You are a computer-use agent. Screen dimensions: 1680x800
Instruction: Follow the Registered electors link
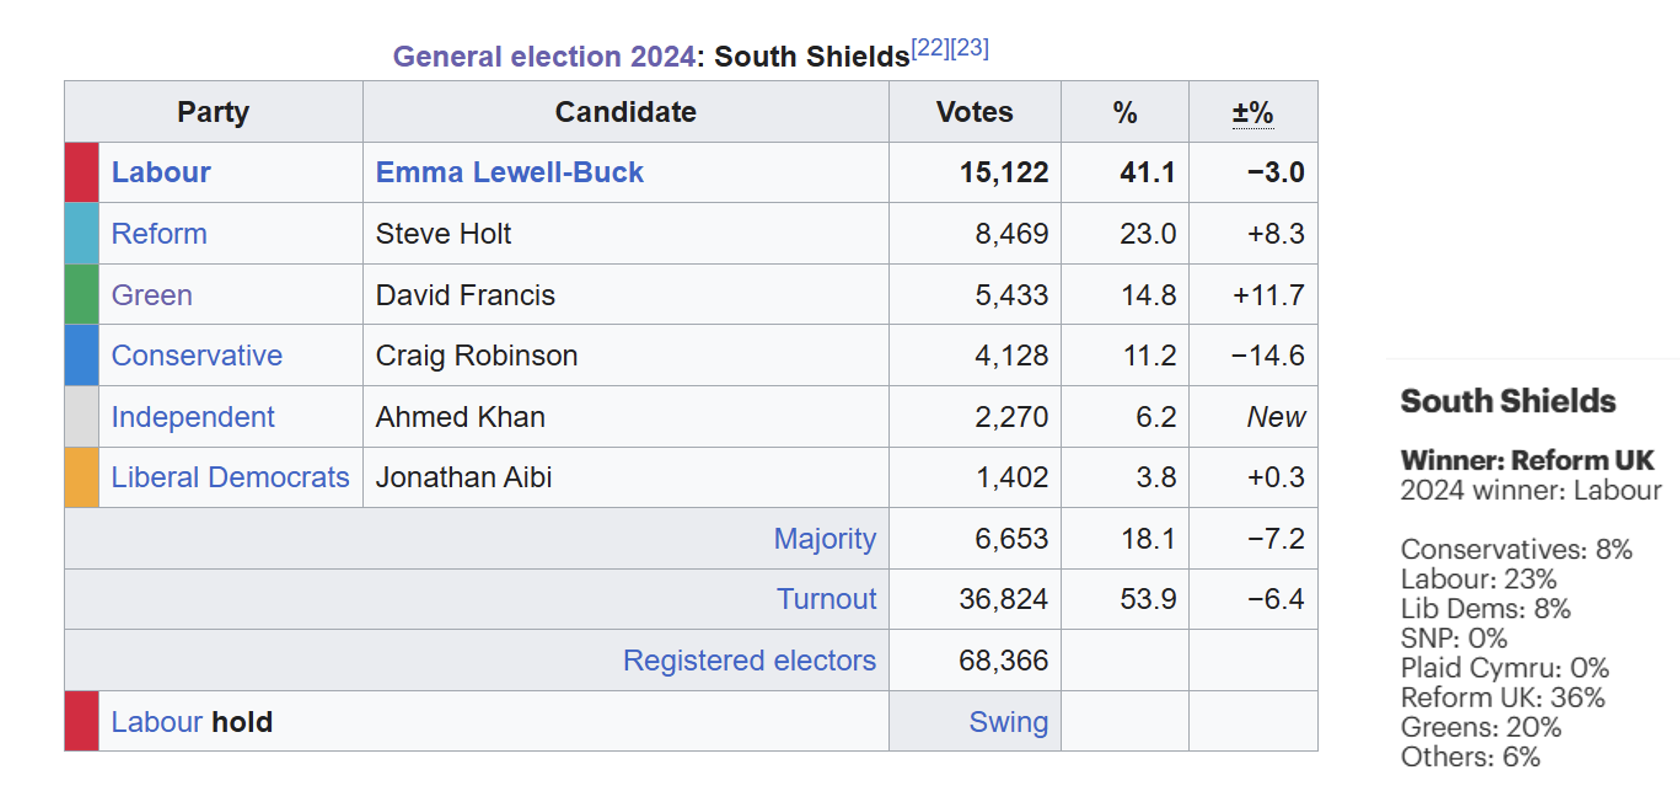point(749,660)
